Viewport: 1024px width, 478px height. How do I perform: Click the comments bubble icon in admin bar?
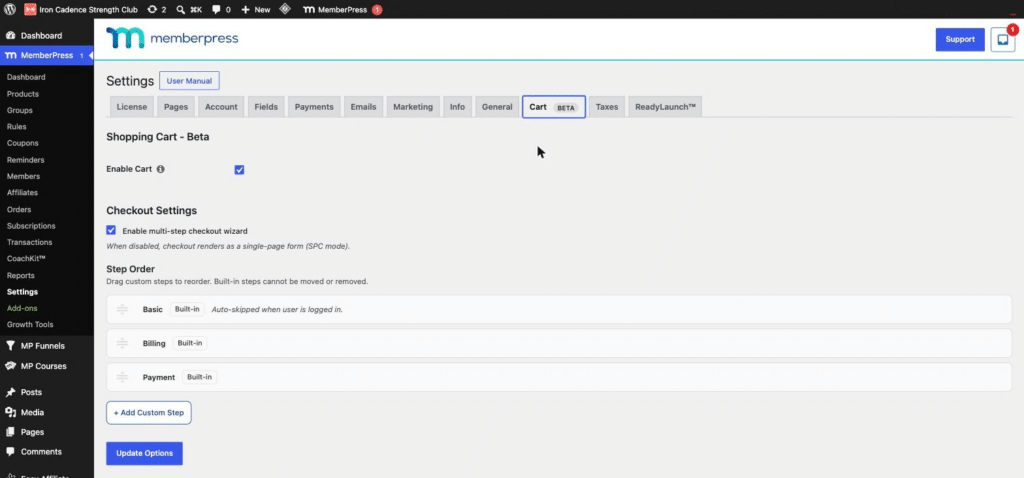pyautogui.click(x=216, y=10)
